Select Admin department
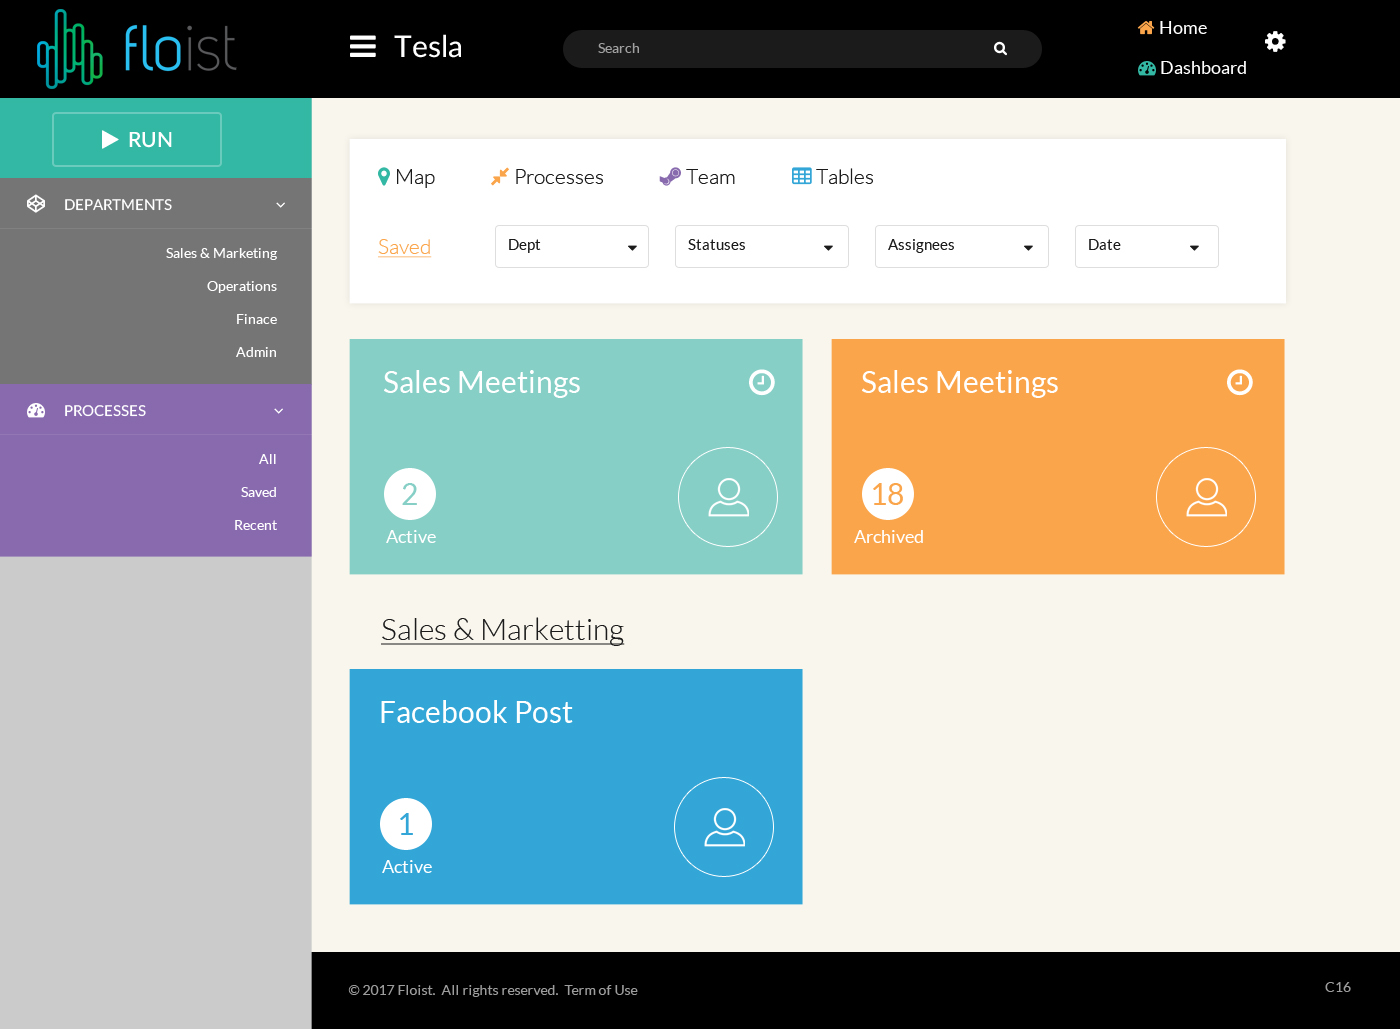Screen dimensions: 1400x1029 (257, 352)
